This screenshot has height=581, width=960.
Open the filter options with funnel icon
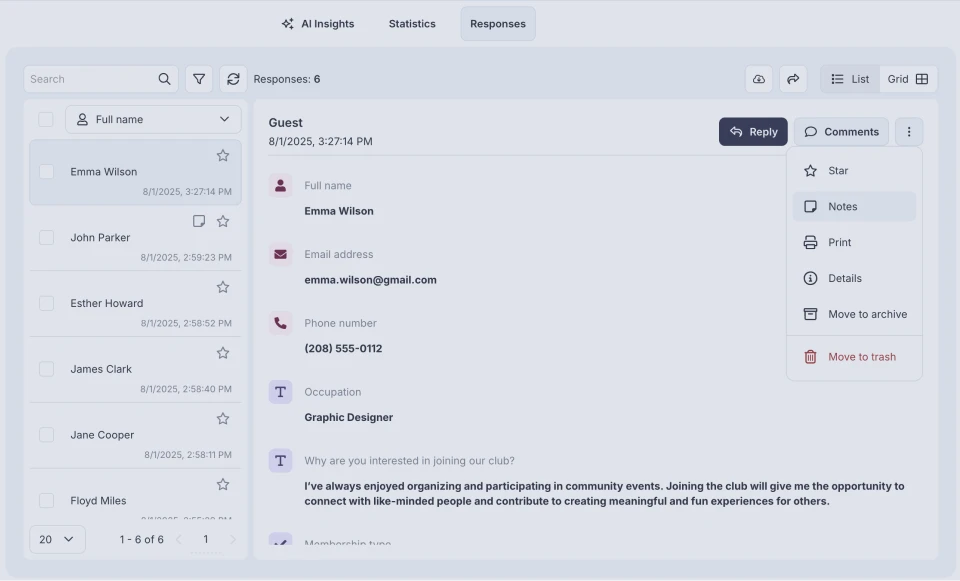pyautogui.click(x=198, y=78)
